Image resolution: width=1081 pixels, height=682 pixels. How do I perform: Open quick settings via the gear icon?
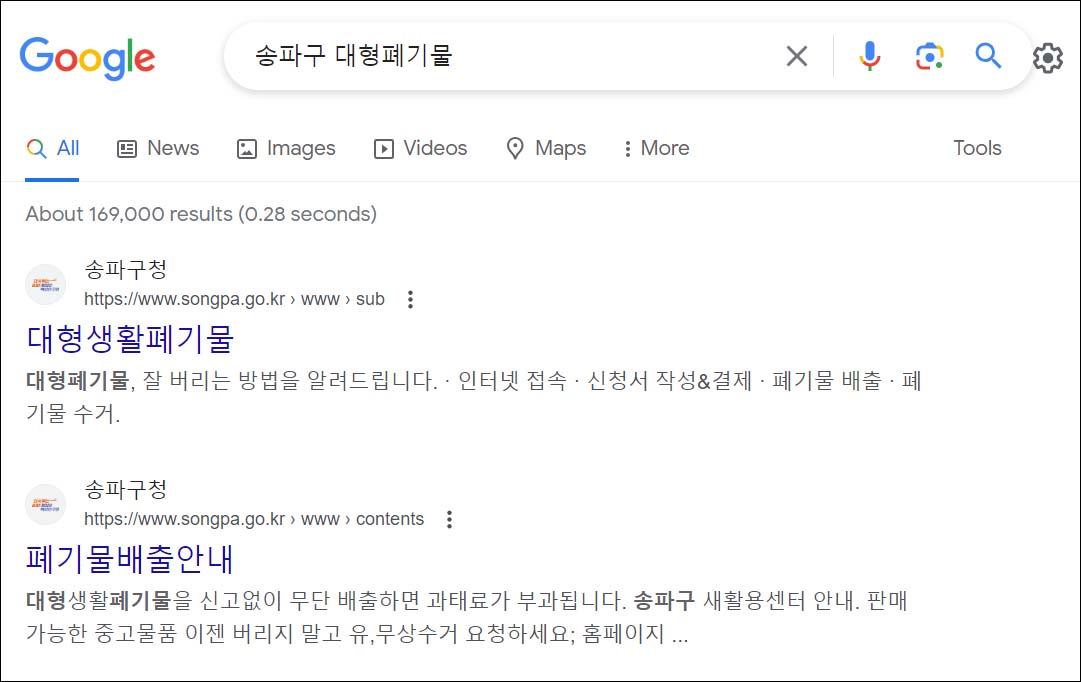(x=1047, y=57)
